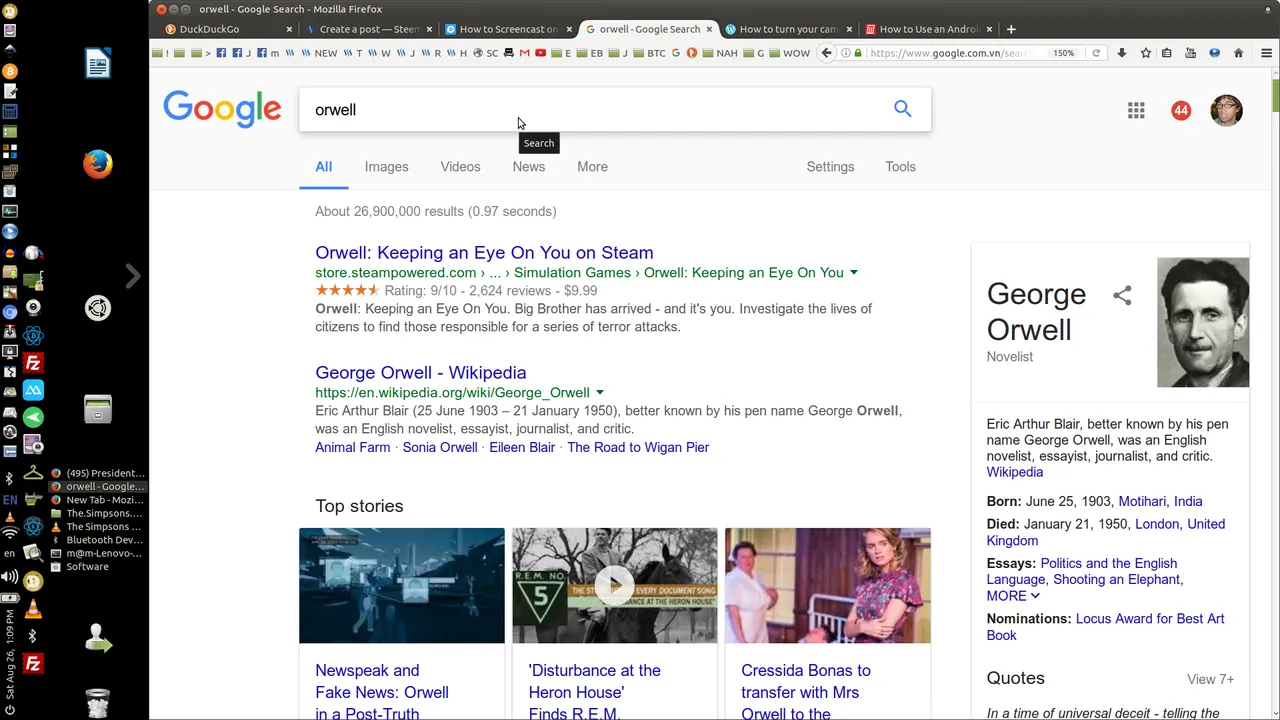Viewport: 1280px width, 720px height.
Task: Switch to the News results tab
Action: pyautogui.click(x=528, y=167)
